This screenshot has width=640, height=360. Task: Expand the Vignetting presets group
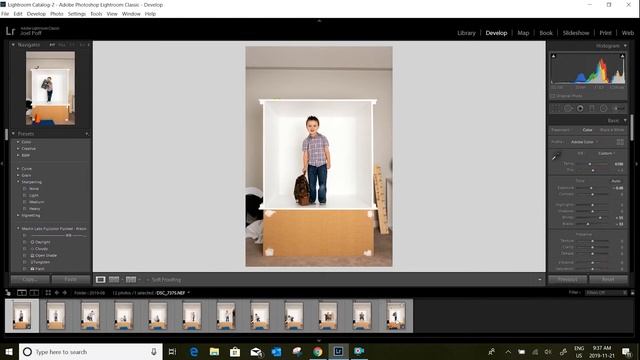coord(18,215)
